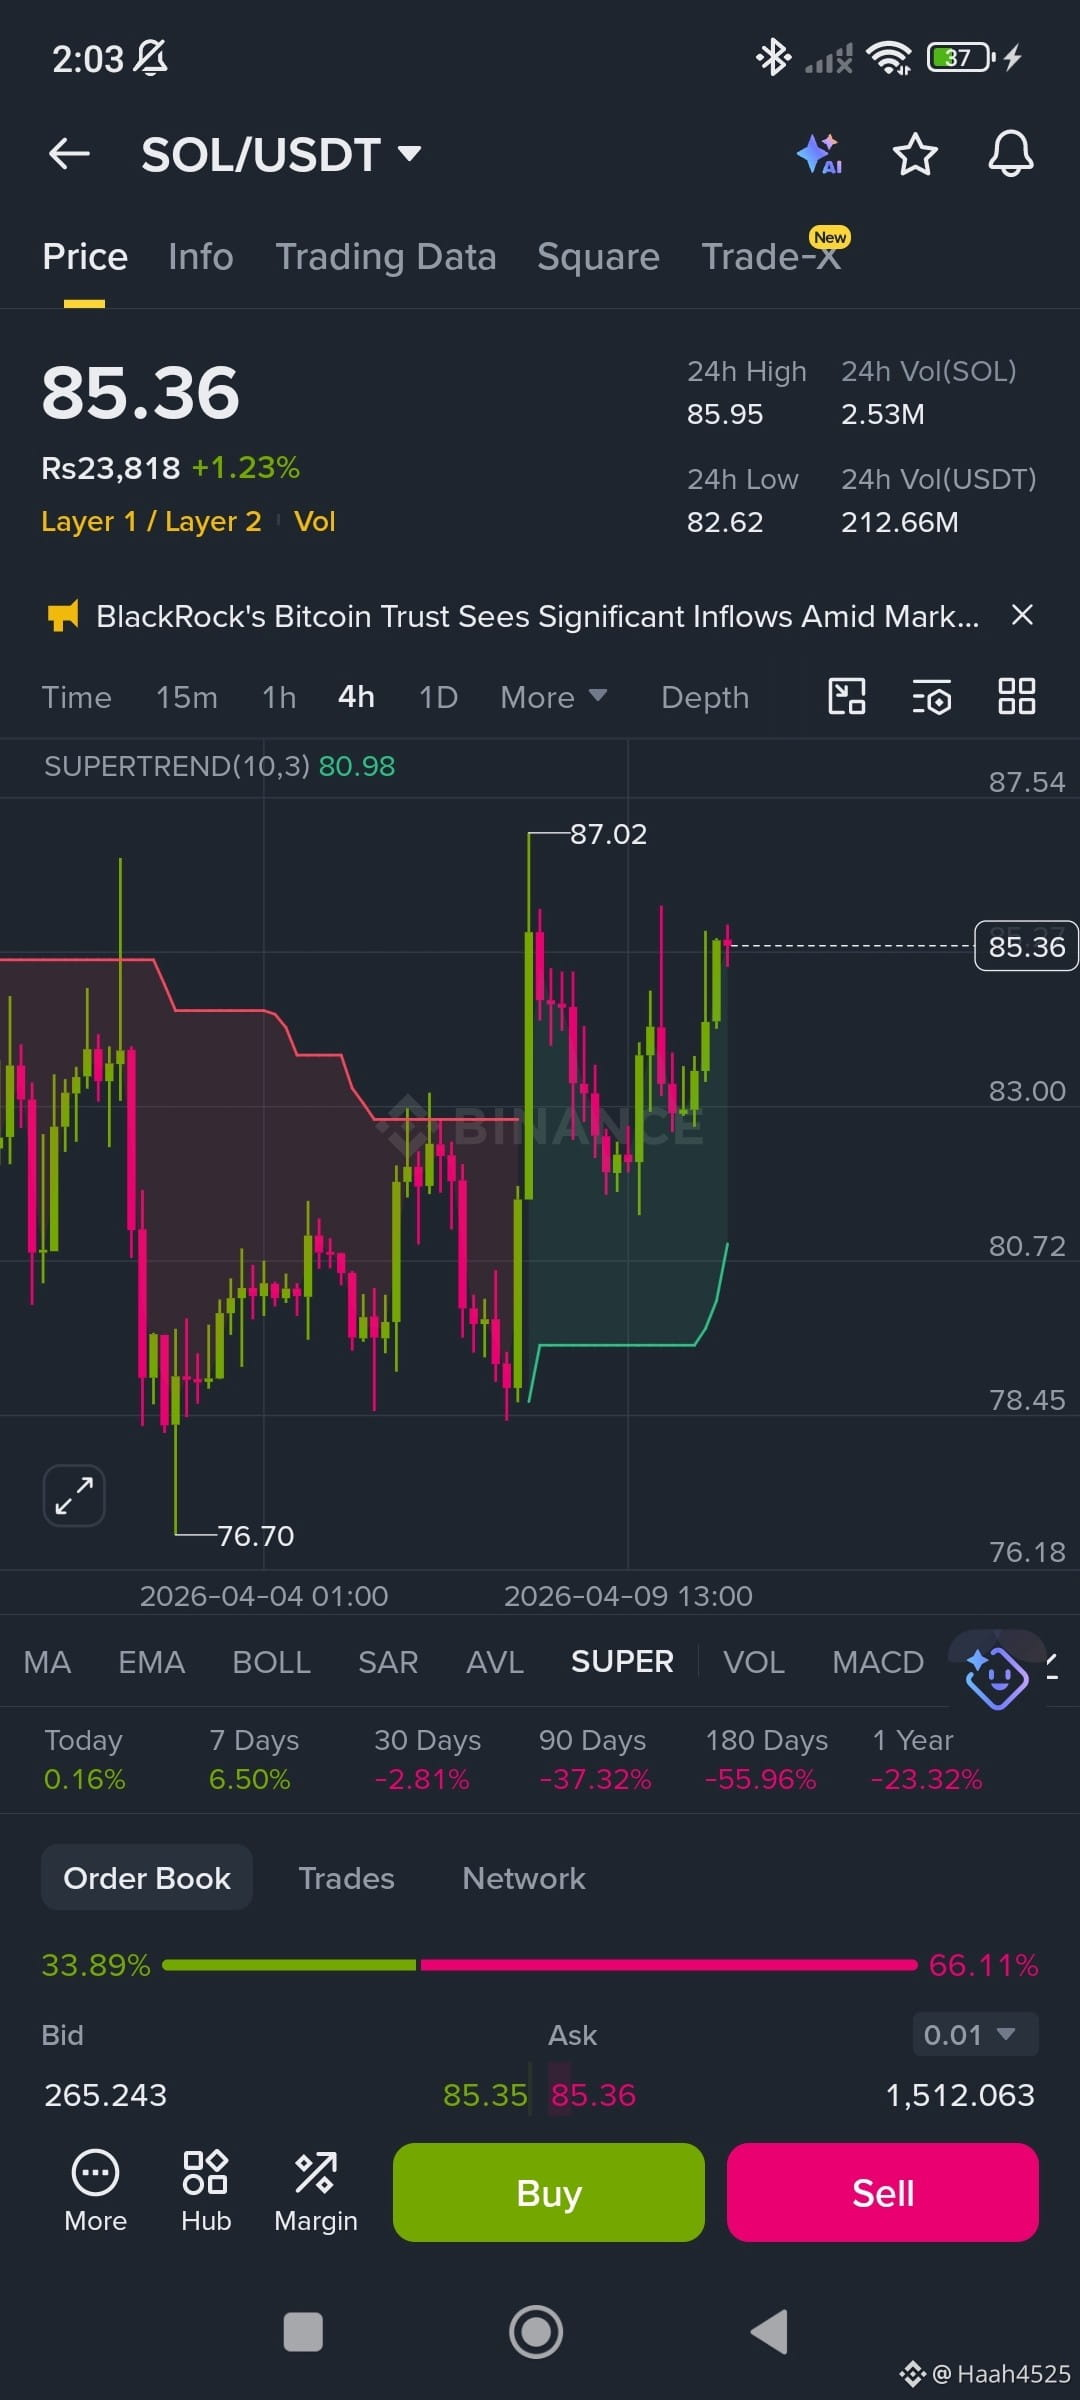
Task: Select the 15m chart interval
Action: pos(186,697)
